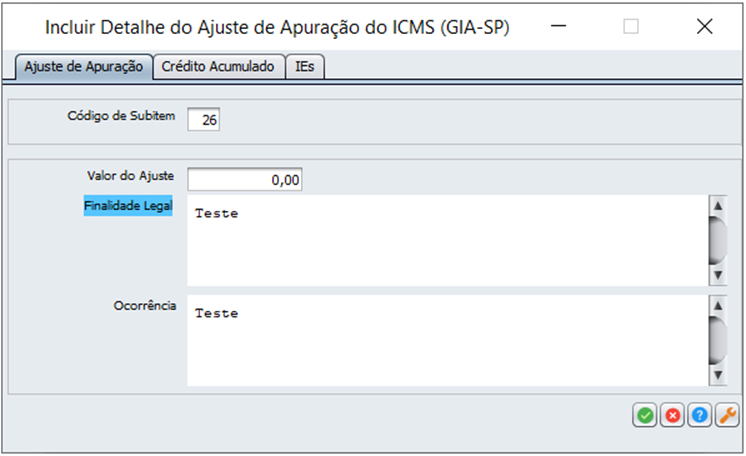Click Finalidade Legal scrollbar down arrow
The height and width of the screenshot is (456, 746).
(718, 275)
